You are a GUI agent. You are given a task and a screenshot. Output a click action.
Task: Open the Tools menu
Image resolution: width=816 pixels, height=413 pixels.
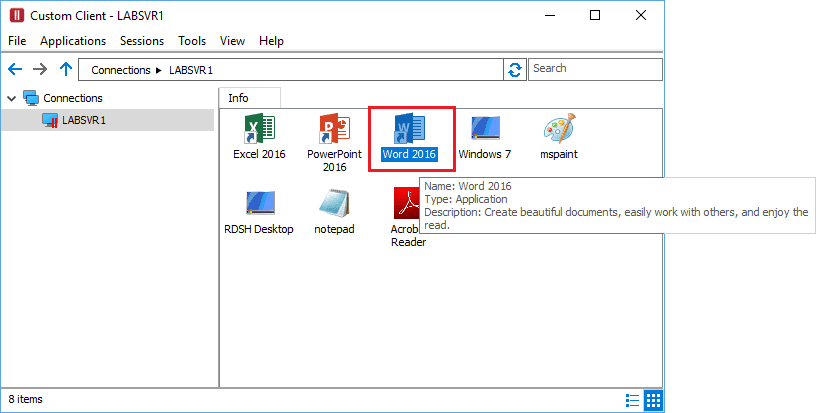[192, 41]
